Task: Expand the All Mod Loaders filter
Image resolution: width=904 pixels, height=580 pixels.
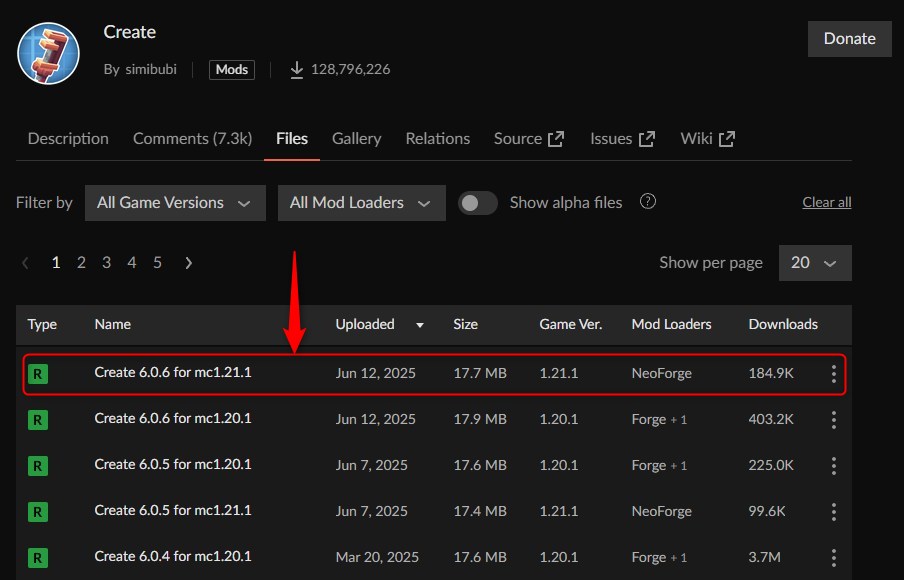Action: (361, 203)
